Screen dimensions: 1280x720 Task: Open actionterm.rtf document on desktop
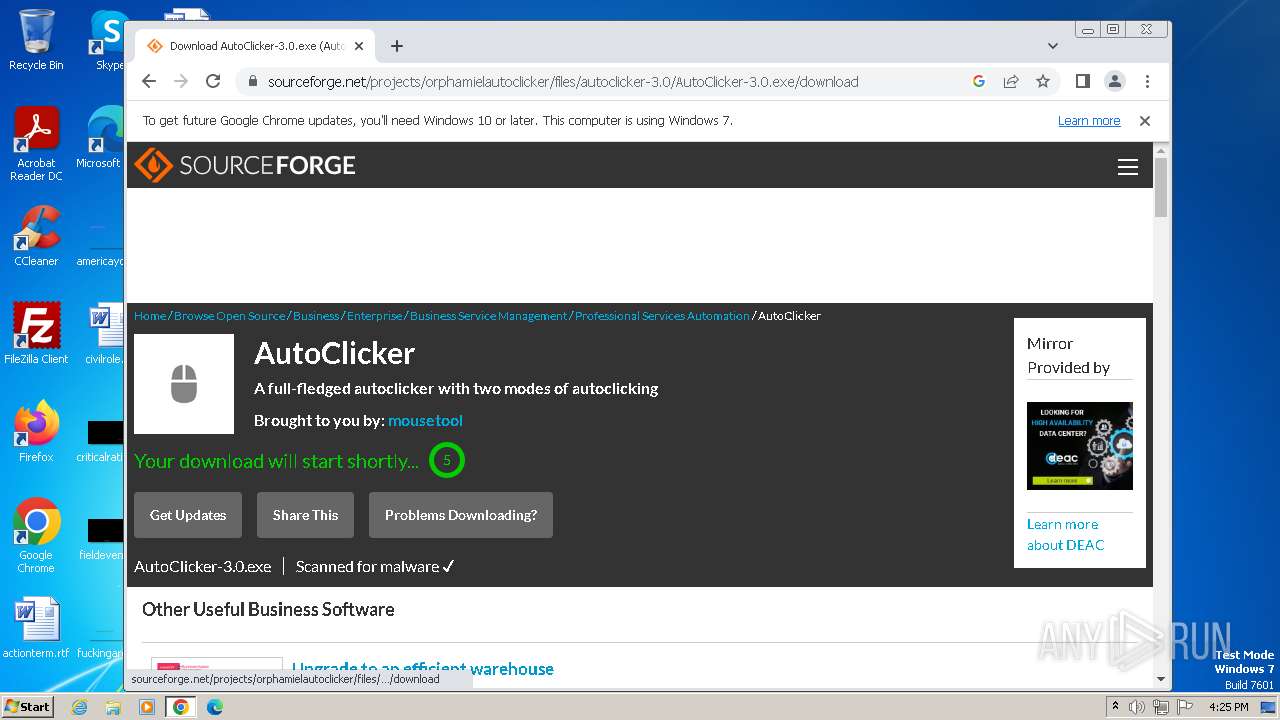[36, 628]
